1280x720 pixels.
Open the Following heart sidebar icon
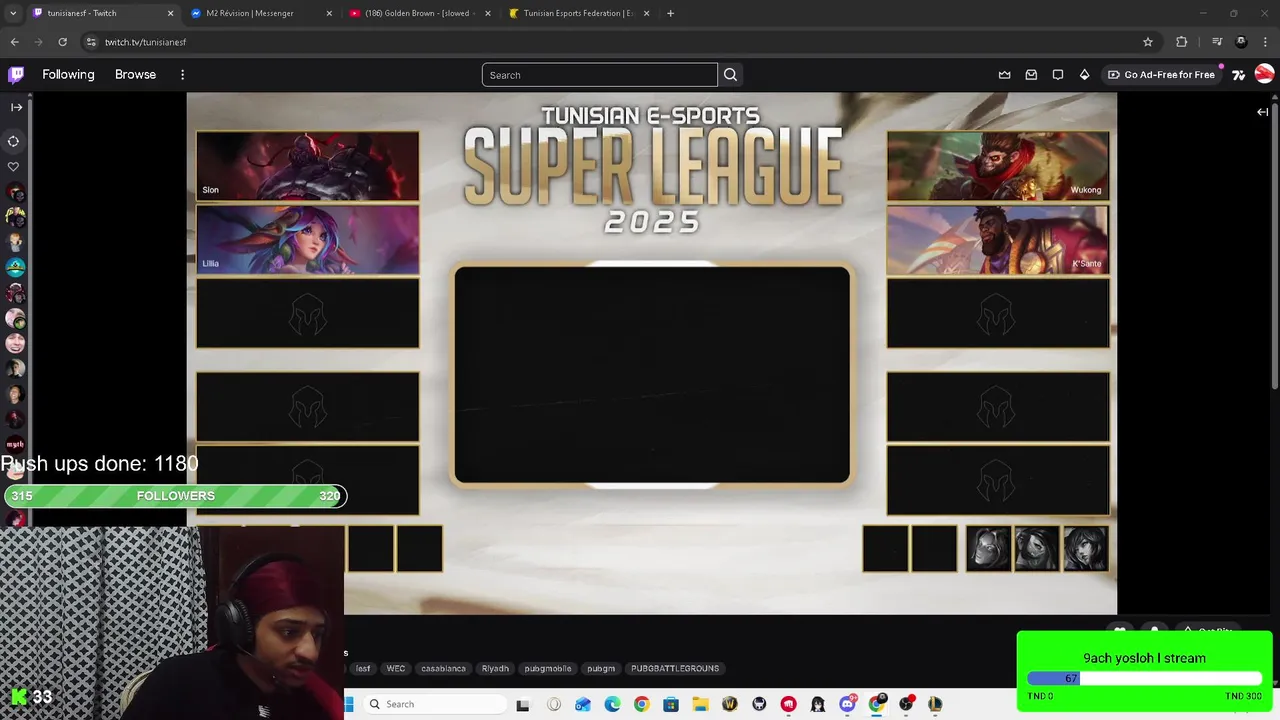(14, 167)
